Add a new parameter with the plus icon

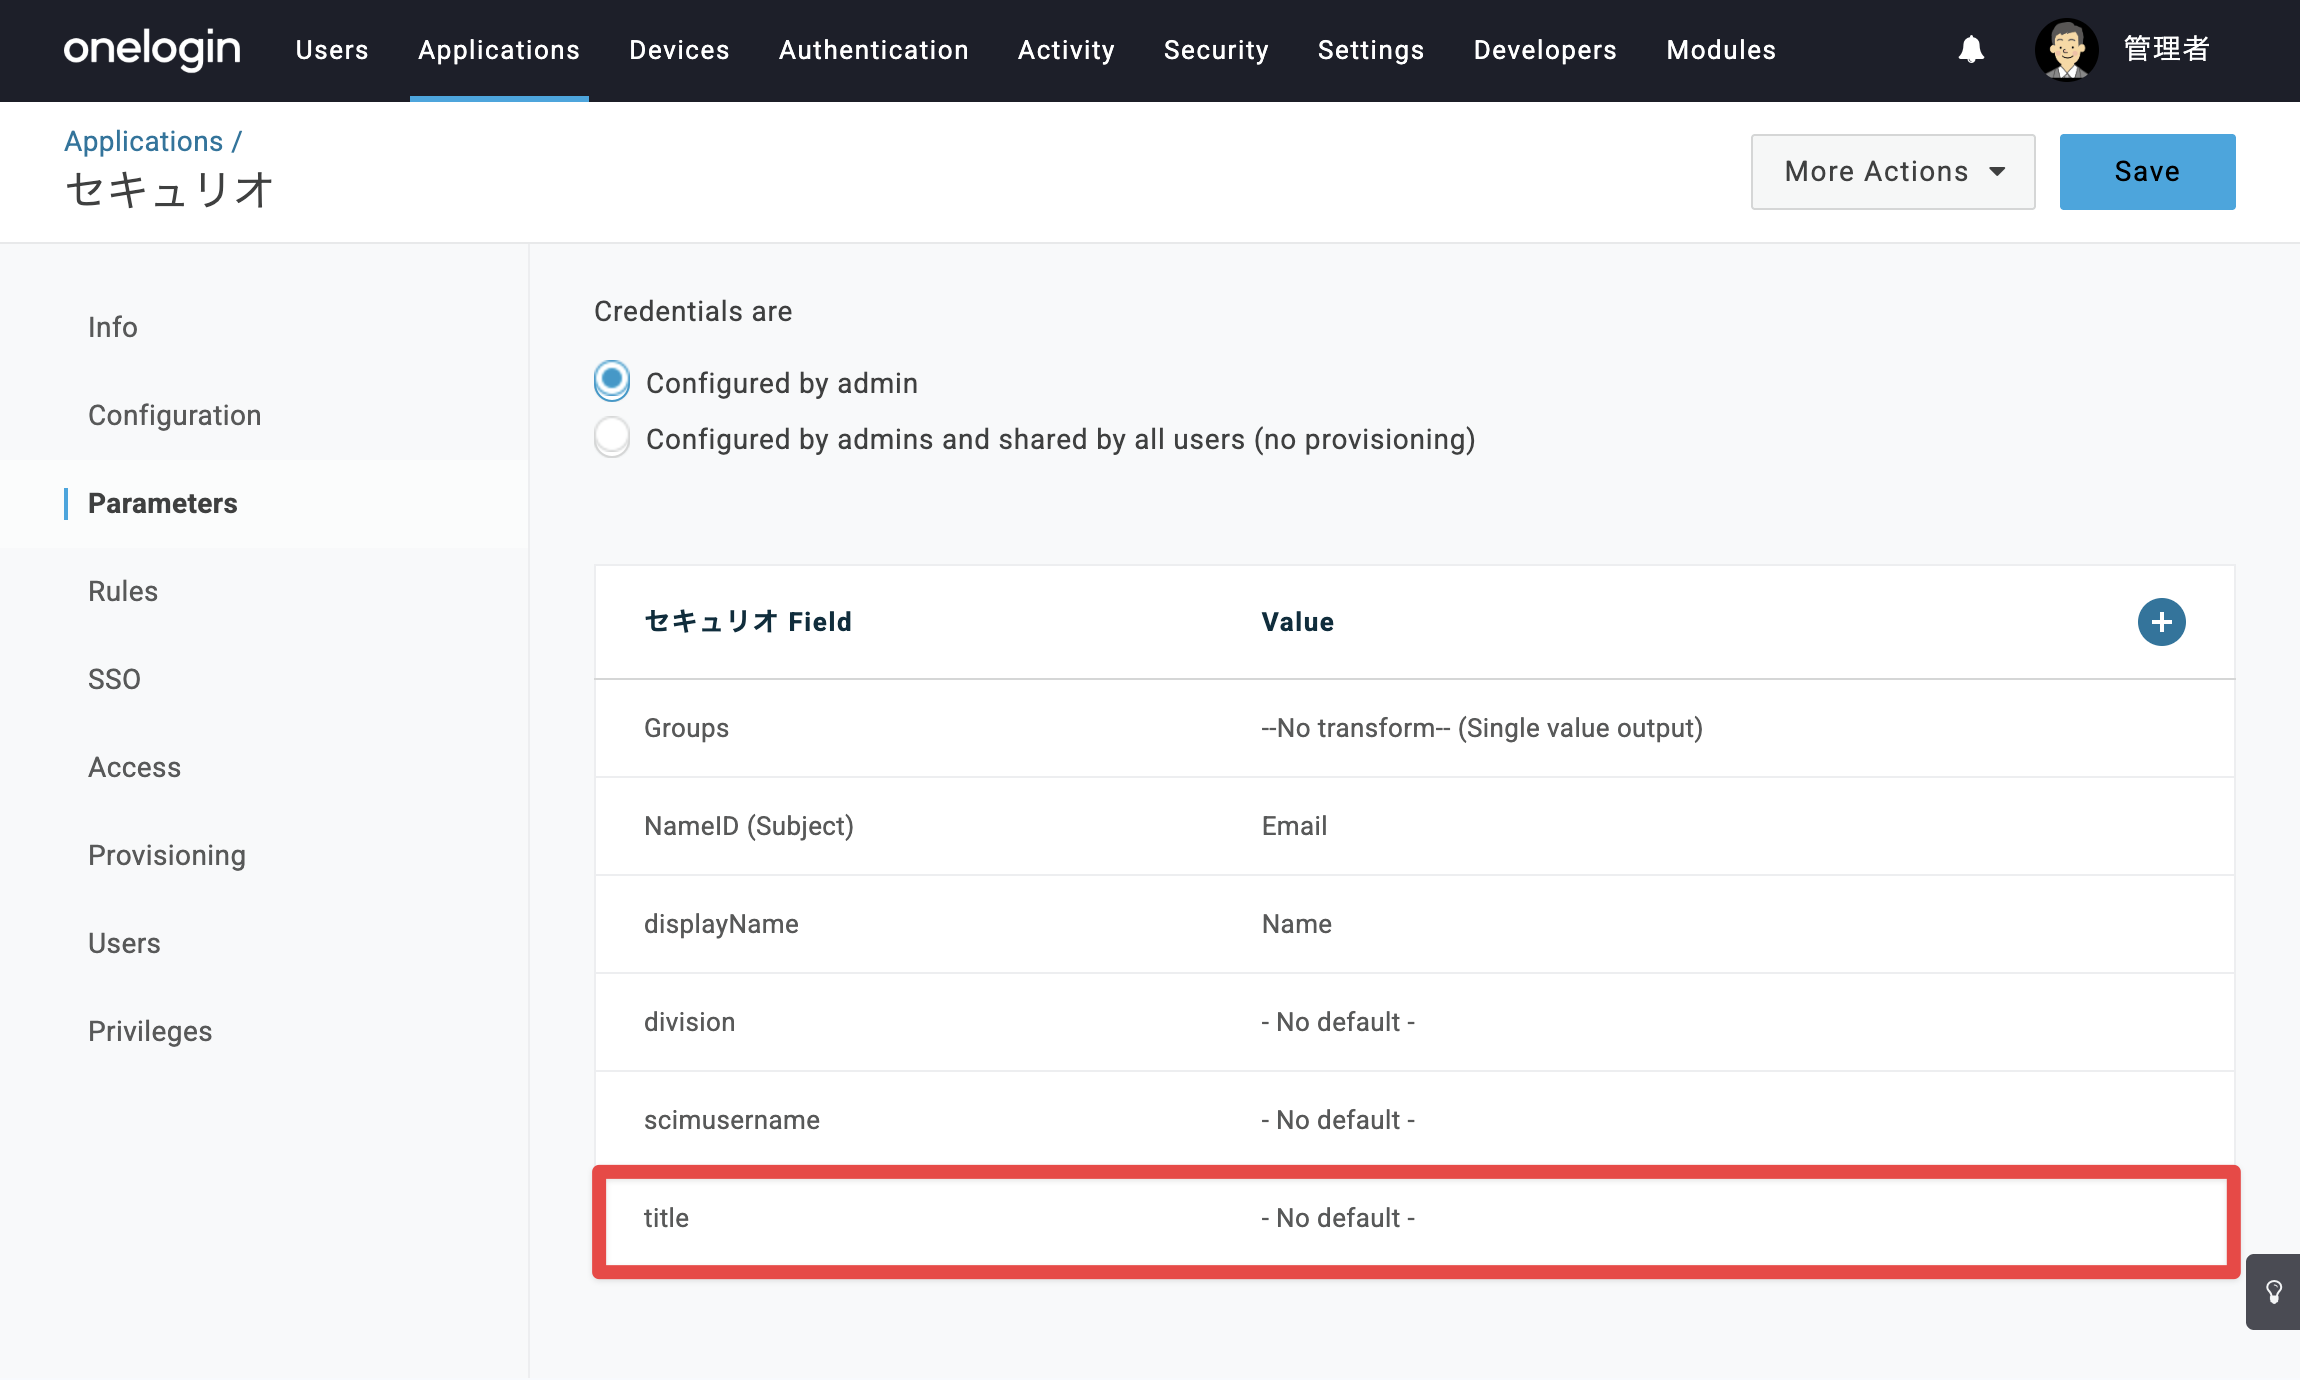[x=2161, y=622]
